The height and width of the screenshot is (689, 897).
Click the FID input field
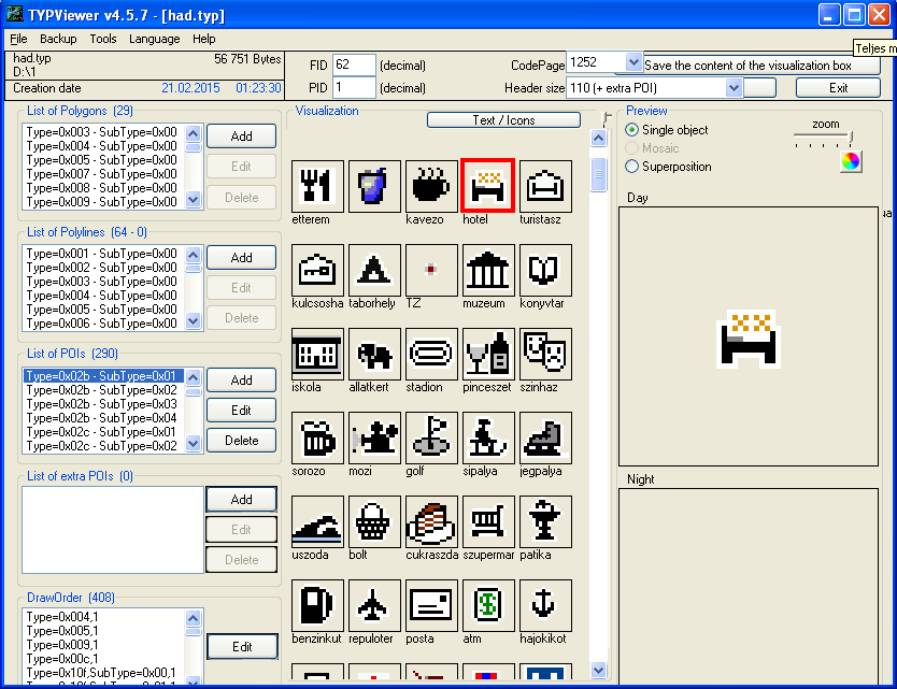click(354, 65)
